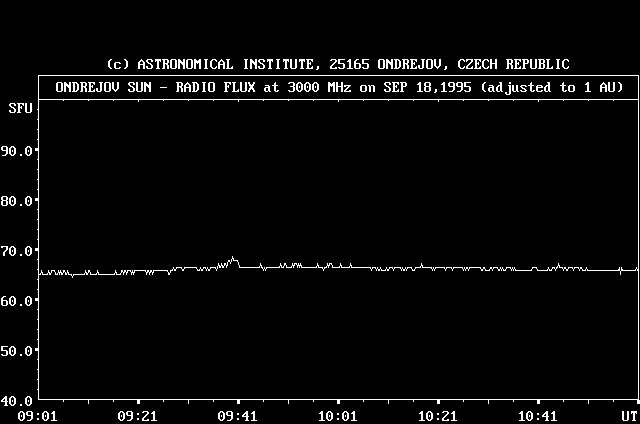
Task: Select "SEP 18,1995" date in the title
Action: coord(433,87)
